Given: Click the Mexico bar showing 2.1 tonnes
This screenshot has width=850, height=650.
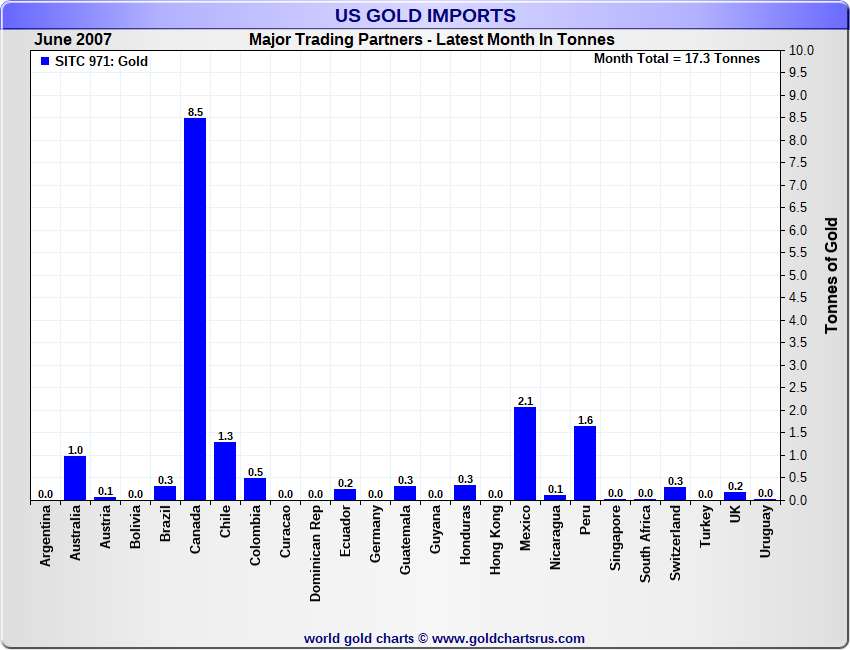Looking at the screenshot, I should (525, 453).
